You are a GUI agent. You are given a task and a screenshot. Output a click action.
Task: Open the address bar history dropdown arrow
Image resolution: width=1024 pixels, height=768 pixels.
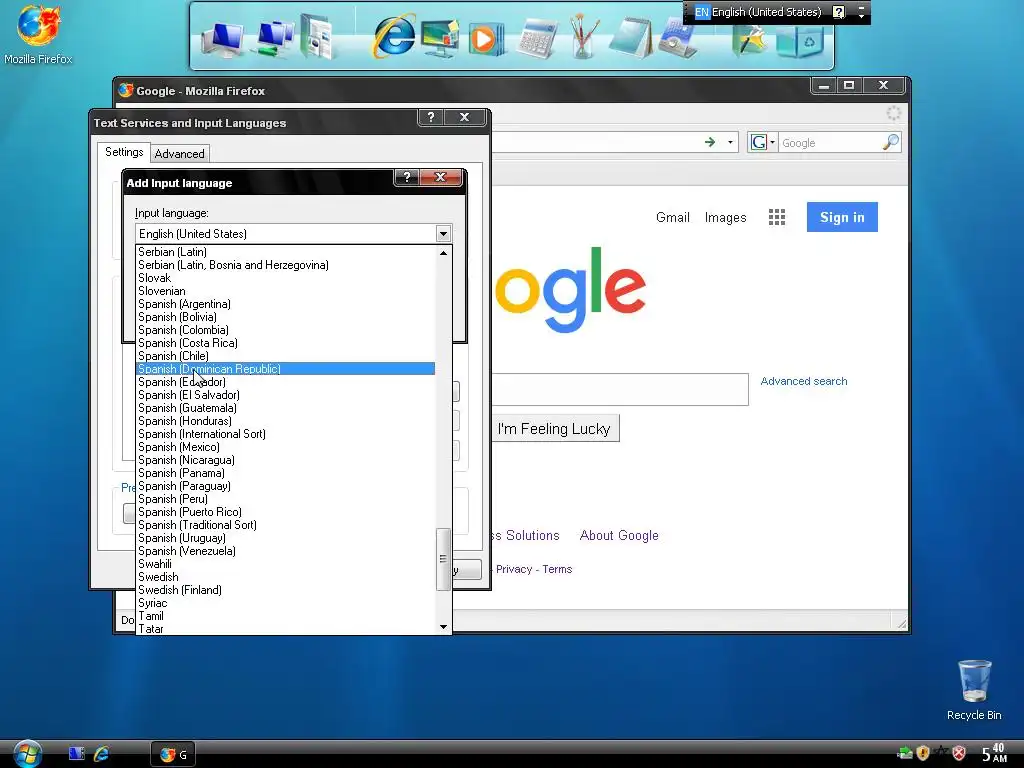click(730, 142)
